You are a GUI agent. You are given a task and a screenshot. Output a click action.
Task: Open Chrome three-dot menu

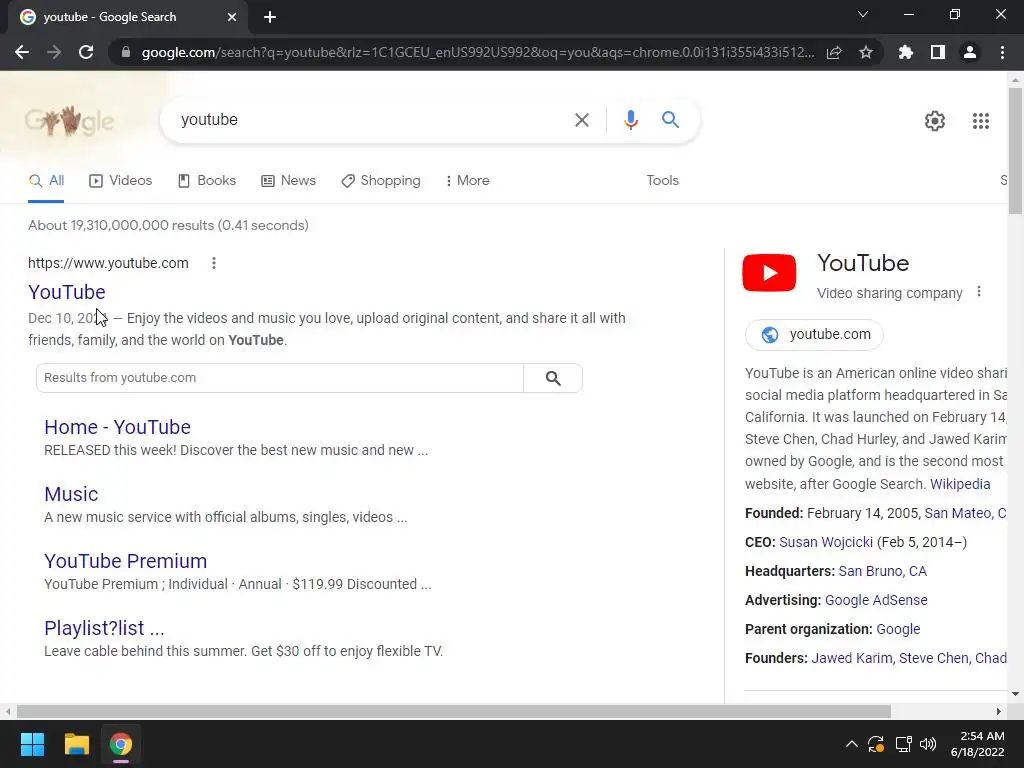[1002, 52]
